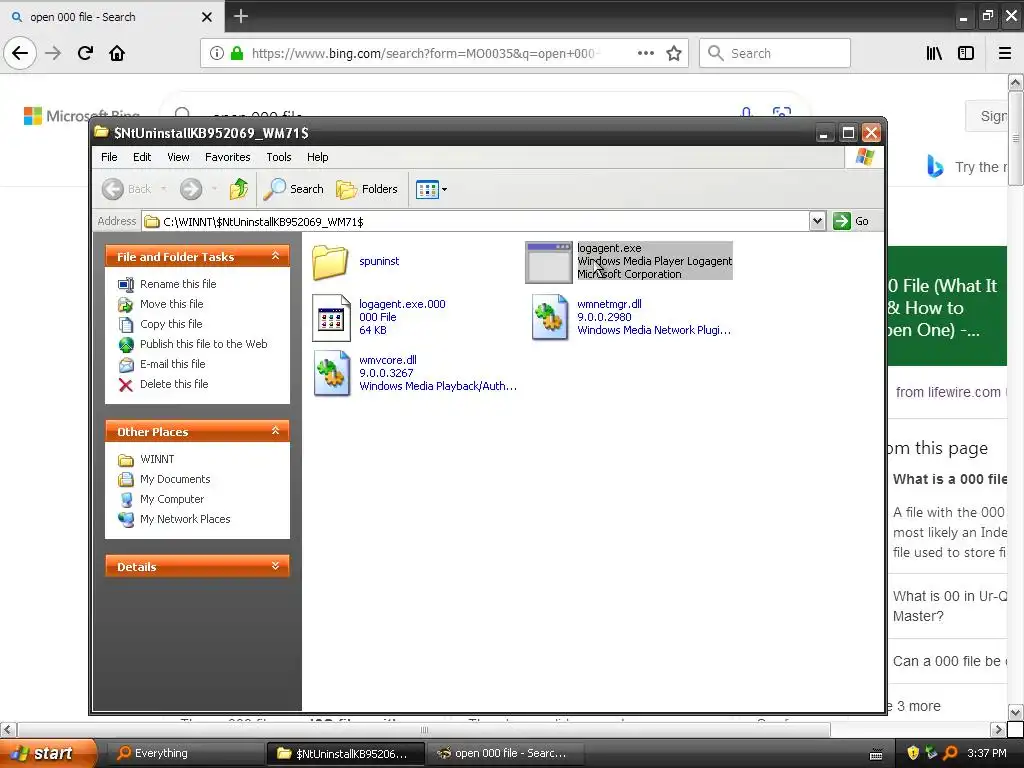Click the Go button next to address
Viewport: 1024px width, 768px height.
[x=852, y=221]
